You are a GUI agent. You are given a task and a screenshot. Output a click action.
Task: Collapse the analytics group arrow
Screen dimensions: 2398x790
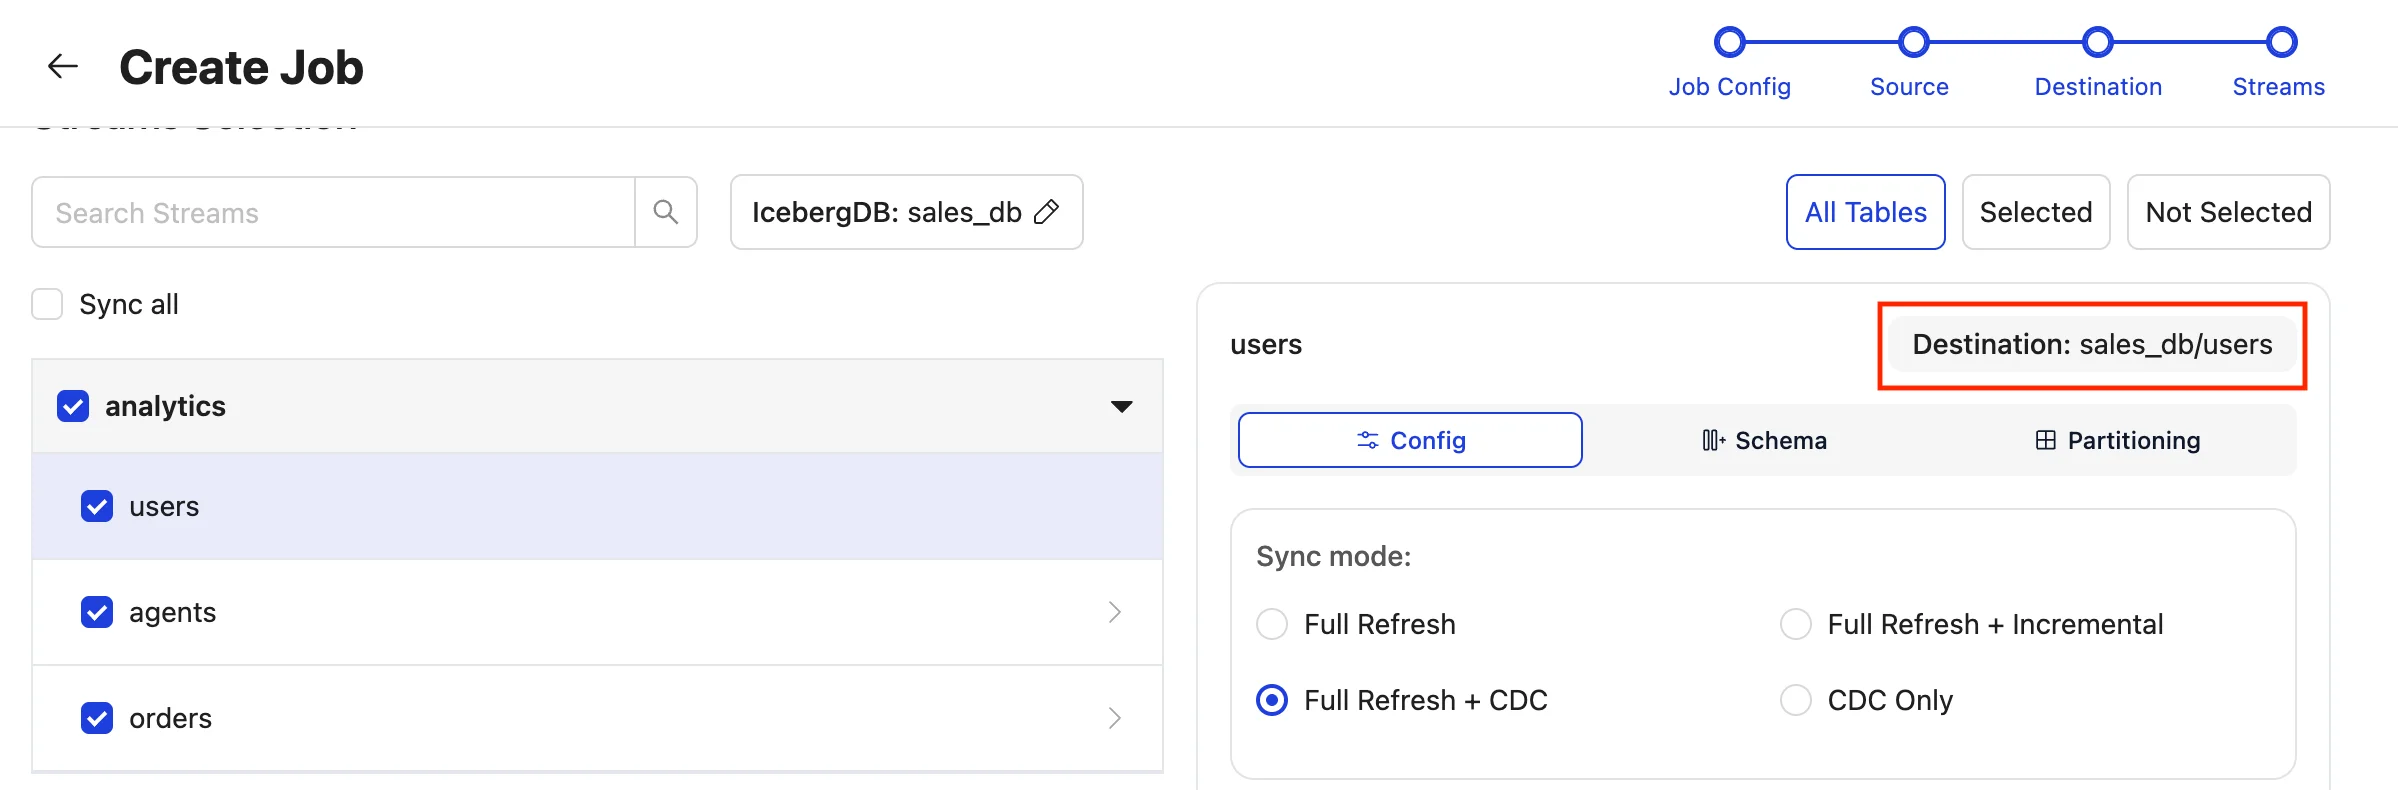tap(1122, 406)
